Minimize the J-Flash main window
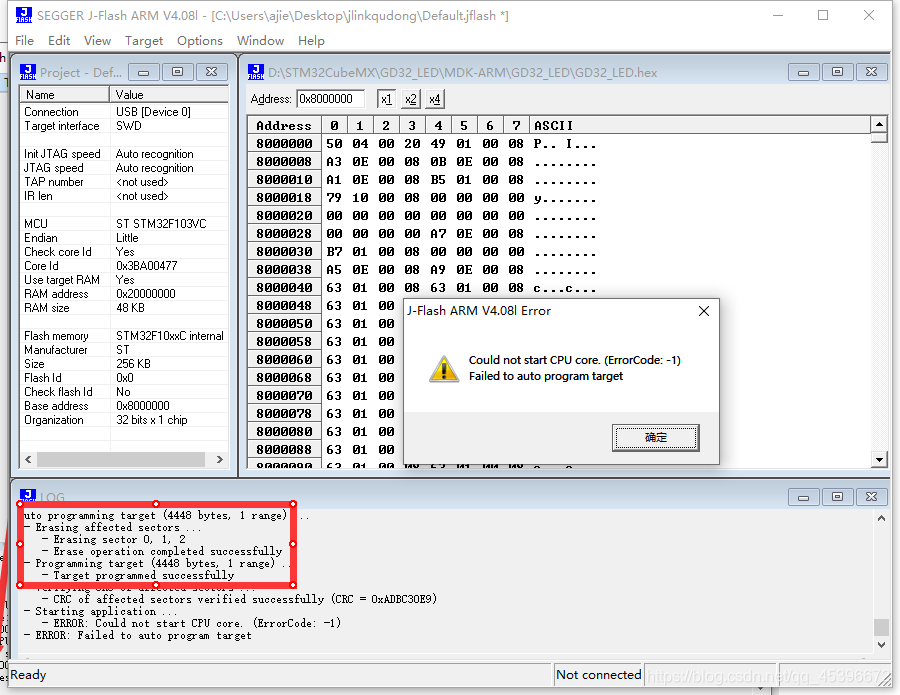Screen dimensions: 900x695 coord(778,15)
